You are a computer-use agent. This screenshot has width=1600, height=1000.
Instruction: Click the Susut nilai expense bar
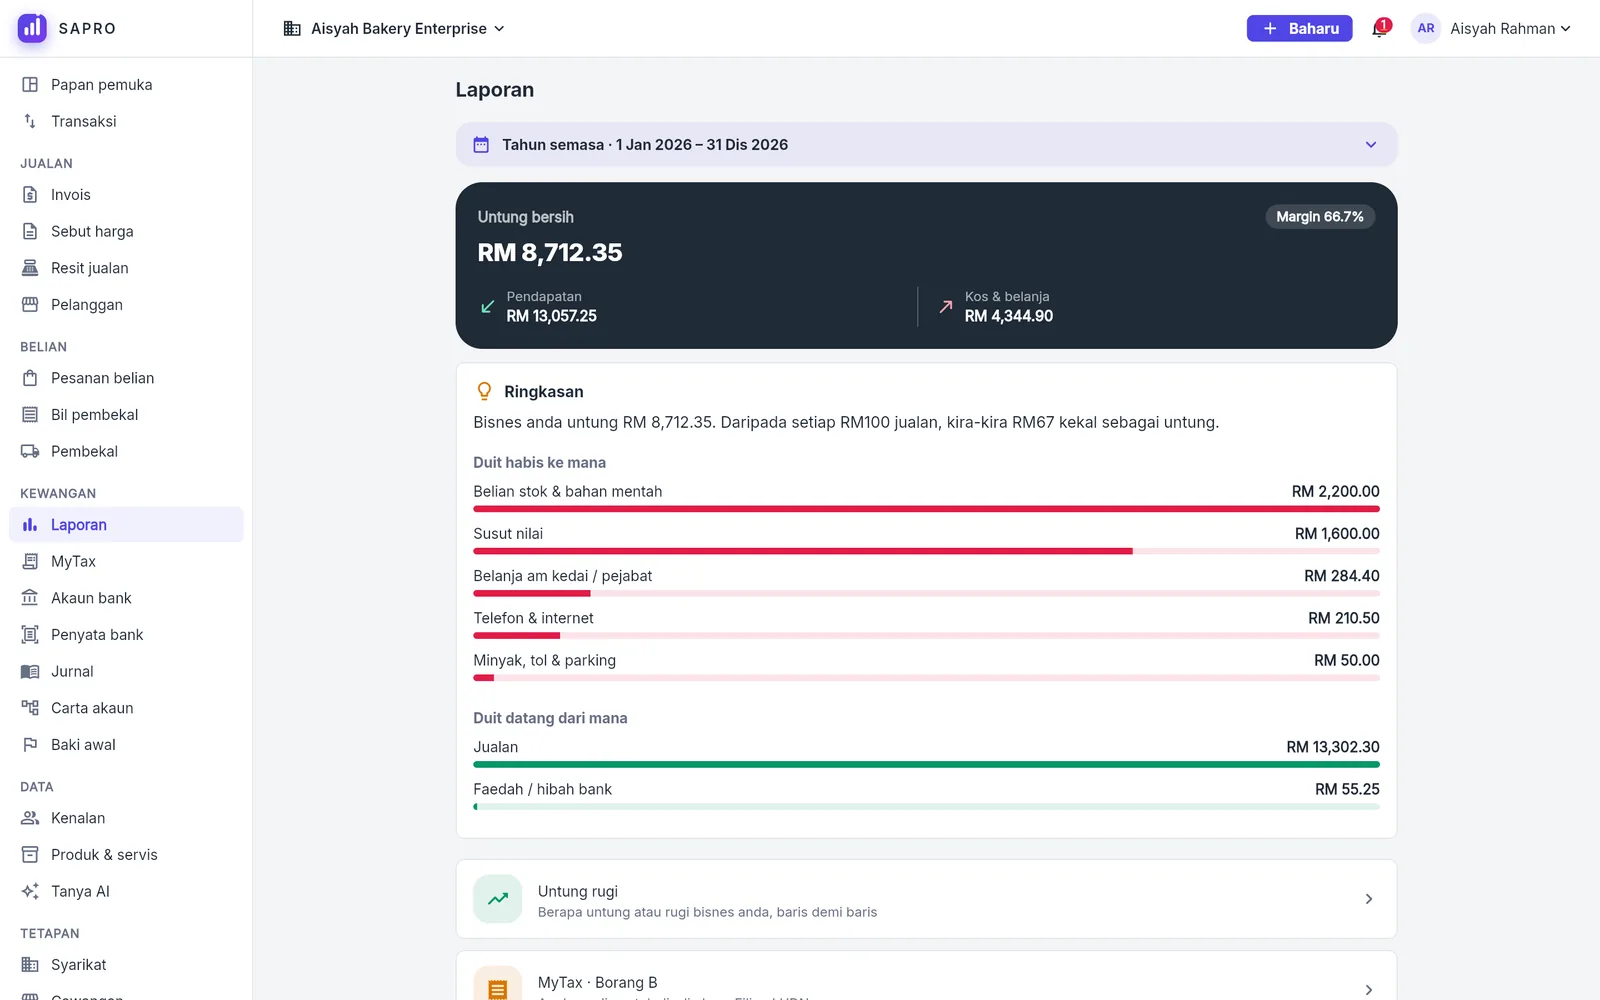pyautogui.click(x=926, y=551)
